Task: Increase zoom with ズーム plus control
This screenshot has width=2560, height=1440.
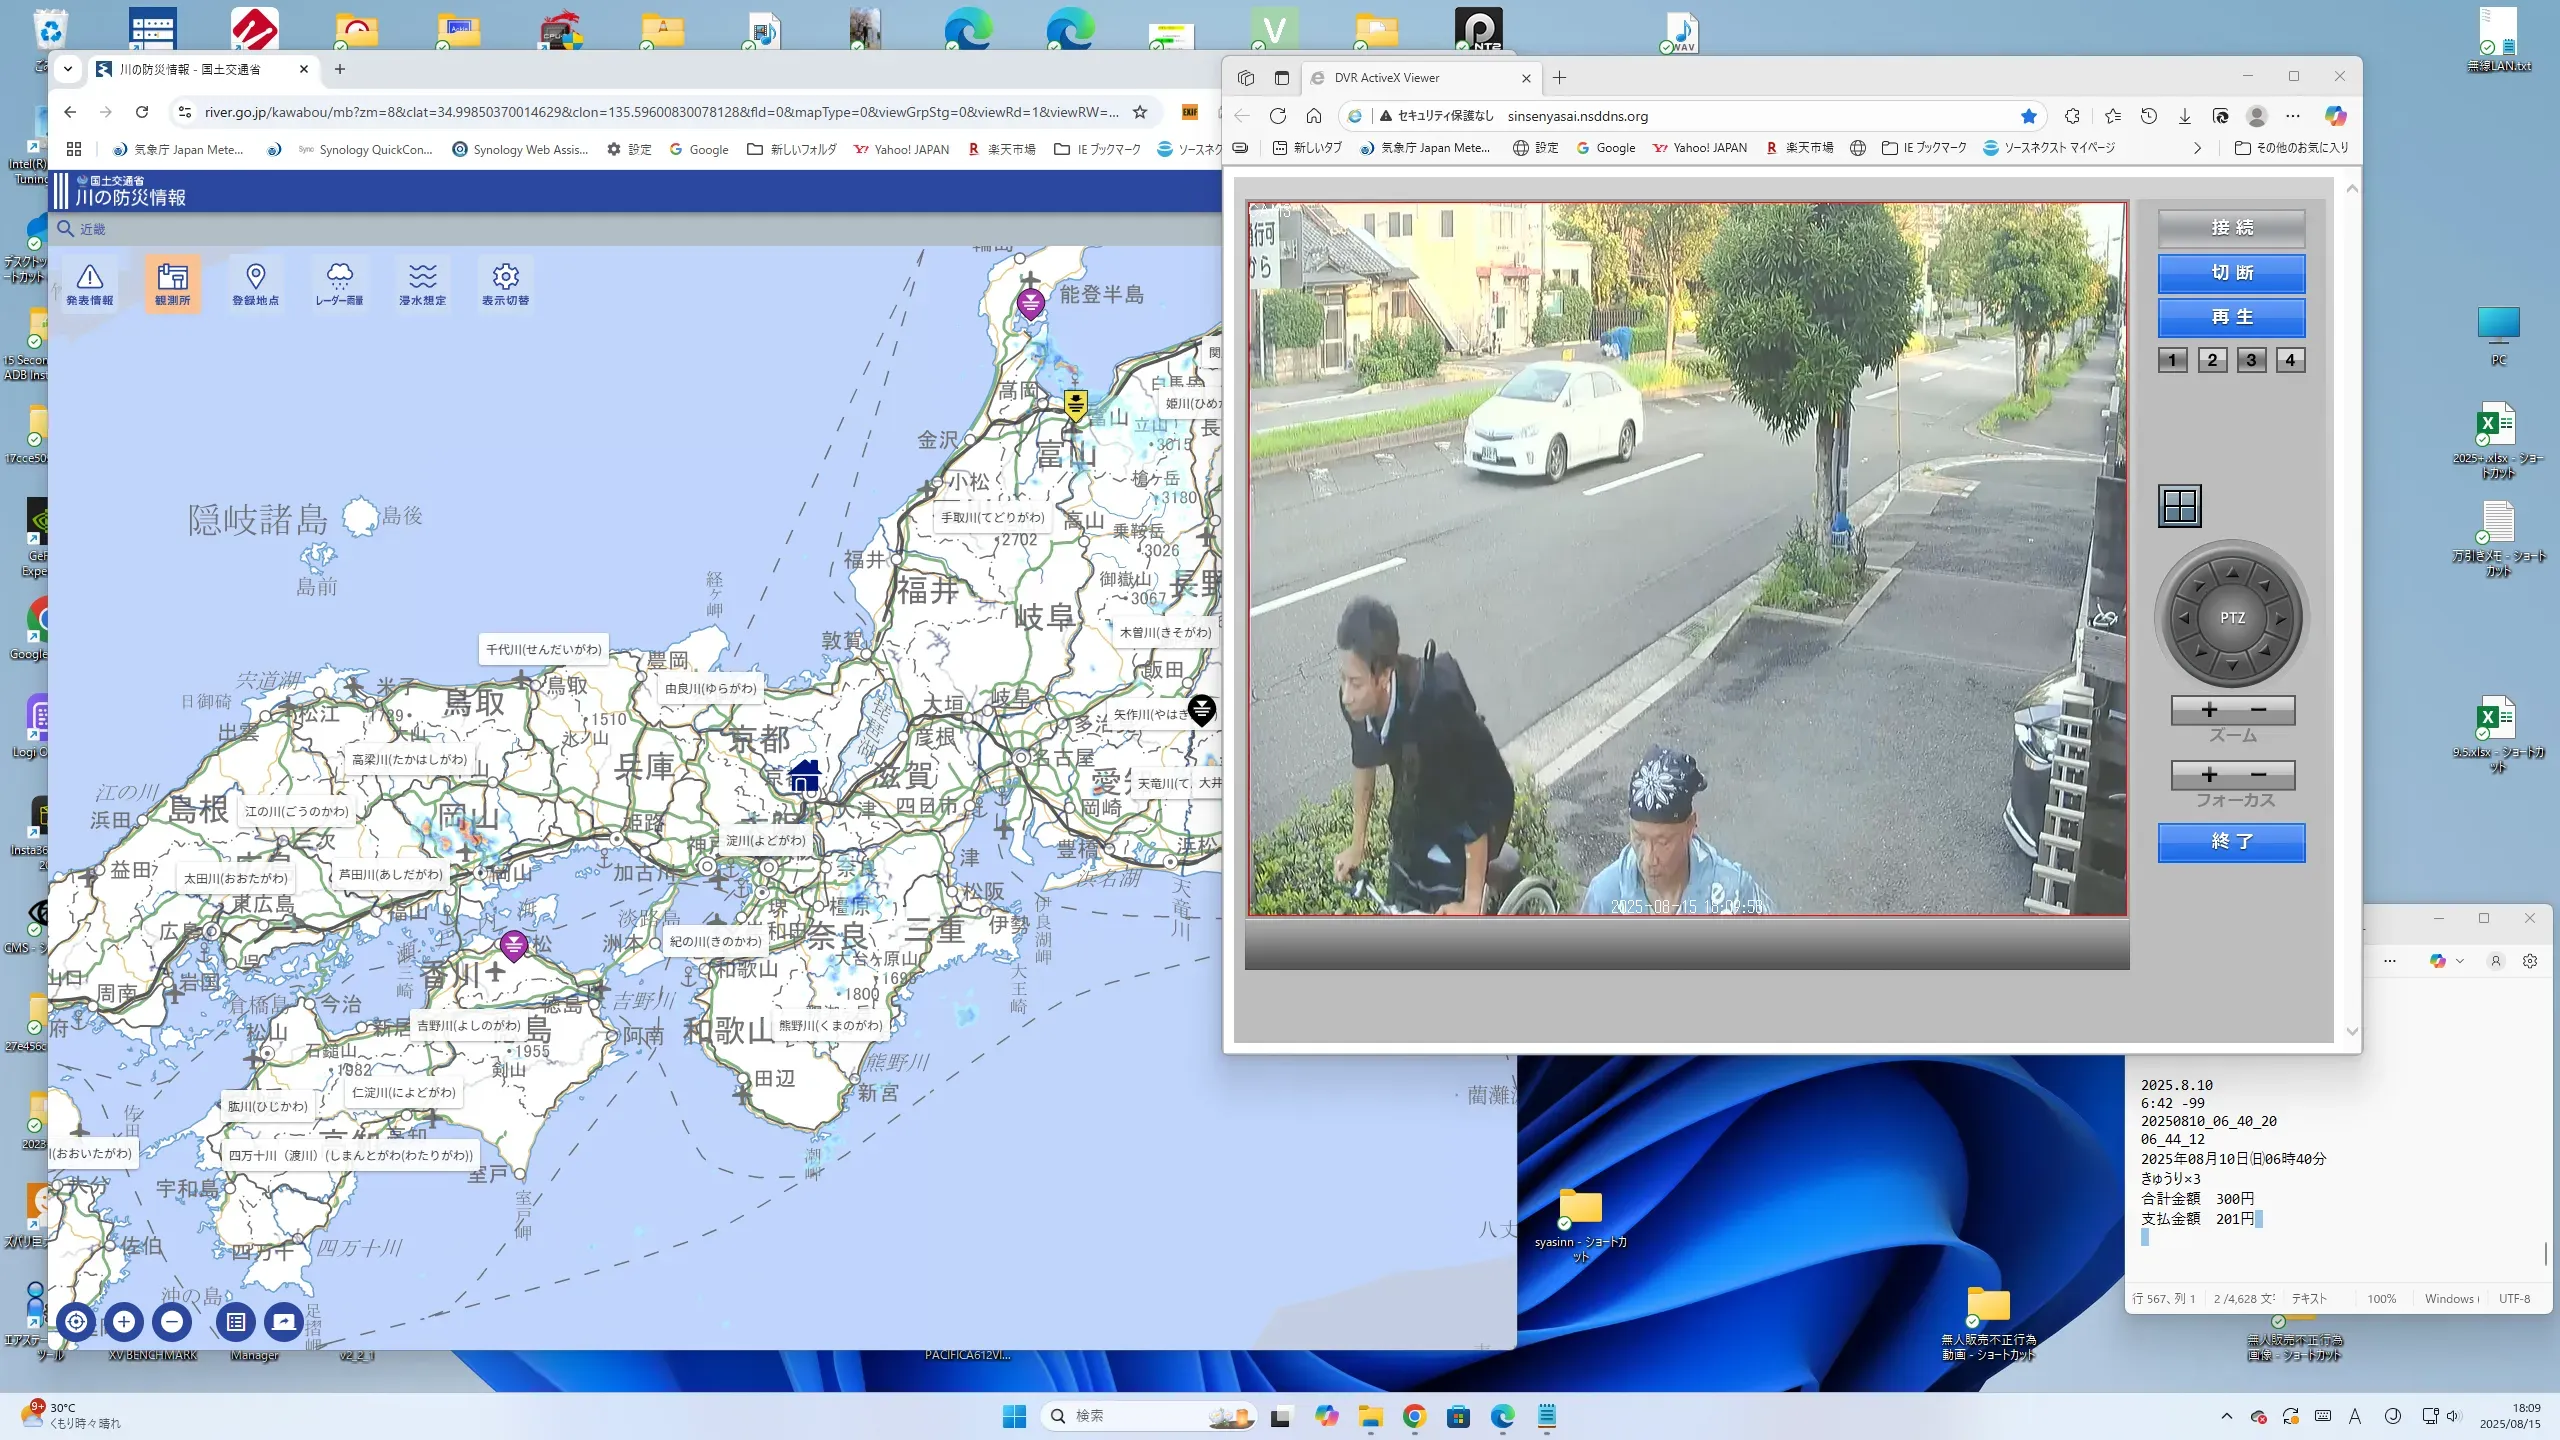Action: 2209,710
